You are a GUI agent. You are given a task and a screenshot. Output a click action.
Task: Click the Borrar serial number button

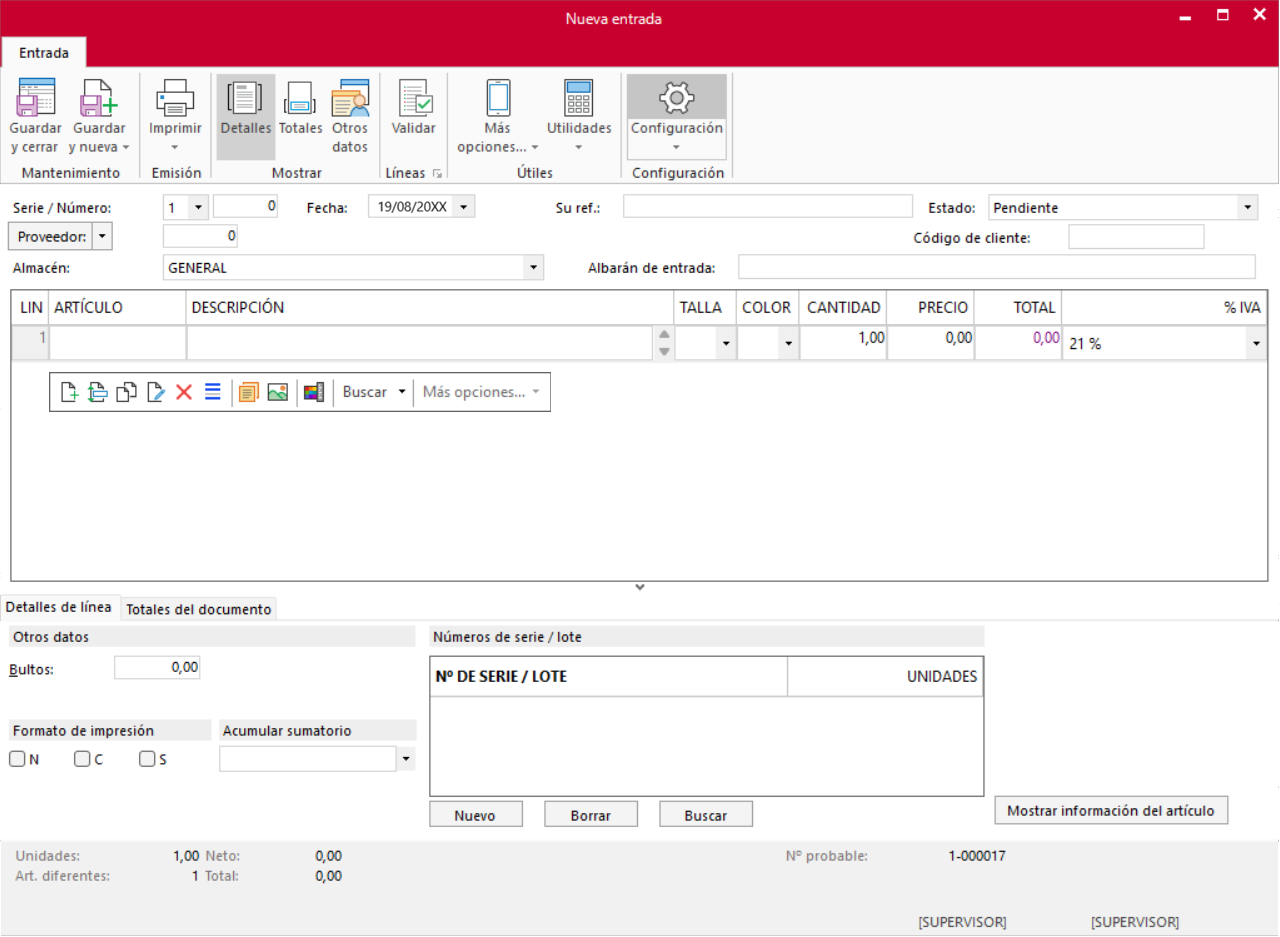(x=591, y=815)
